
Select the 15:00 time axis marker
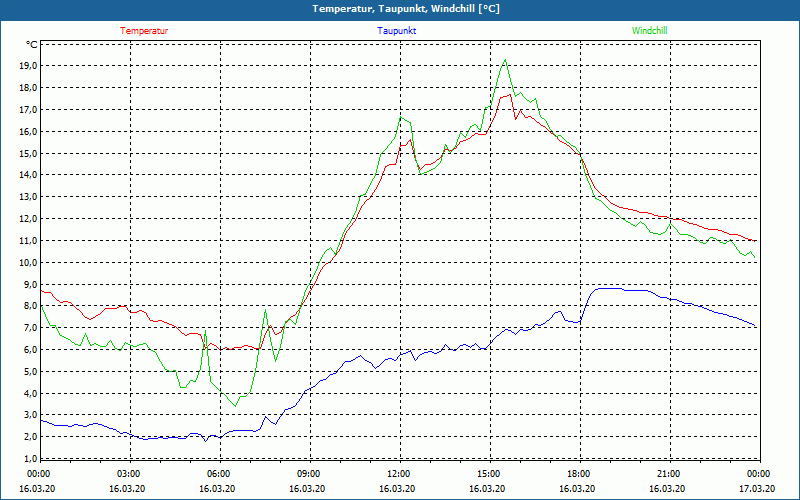pyautogui.click(x=488, y=474)
